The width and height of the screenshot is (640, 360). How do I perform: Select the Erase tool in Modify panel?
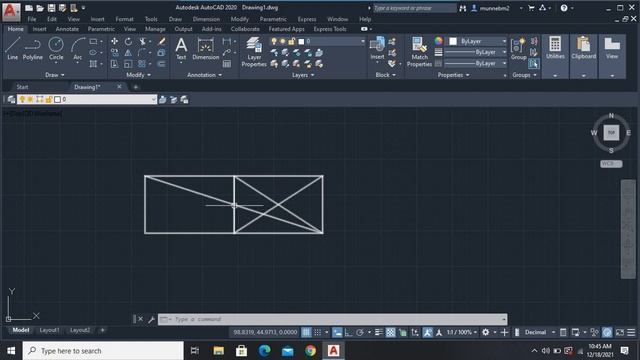(x=162, y=41)
